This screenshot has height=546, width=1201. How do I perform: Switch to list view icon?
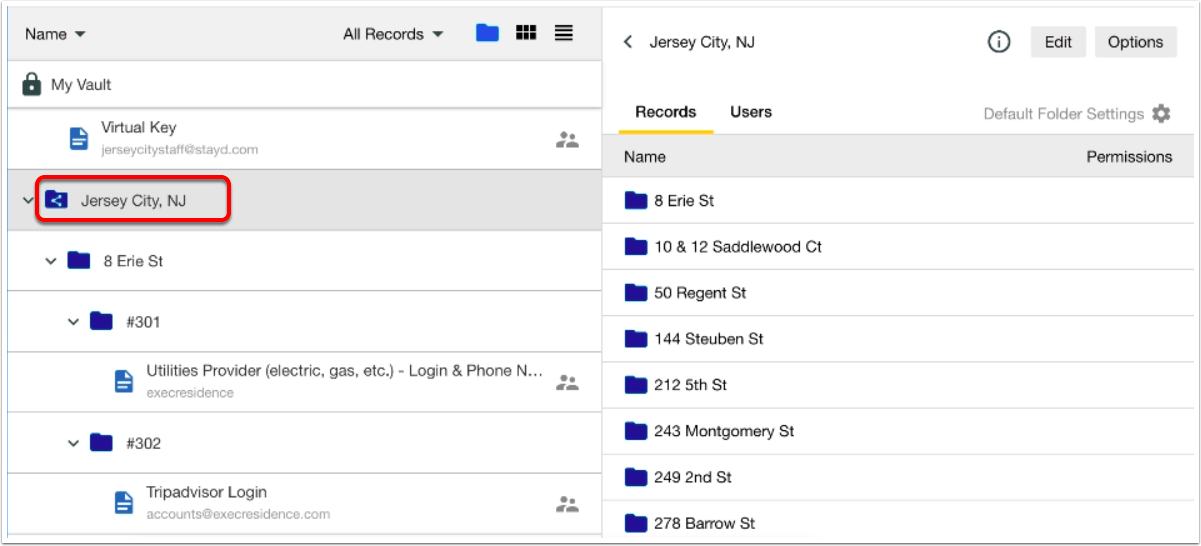[564, 33]
